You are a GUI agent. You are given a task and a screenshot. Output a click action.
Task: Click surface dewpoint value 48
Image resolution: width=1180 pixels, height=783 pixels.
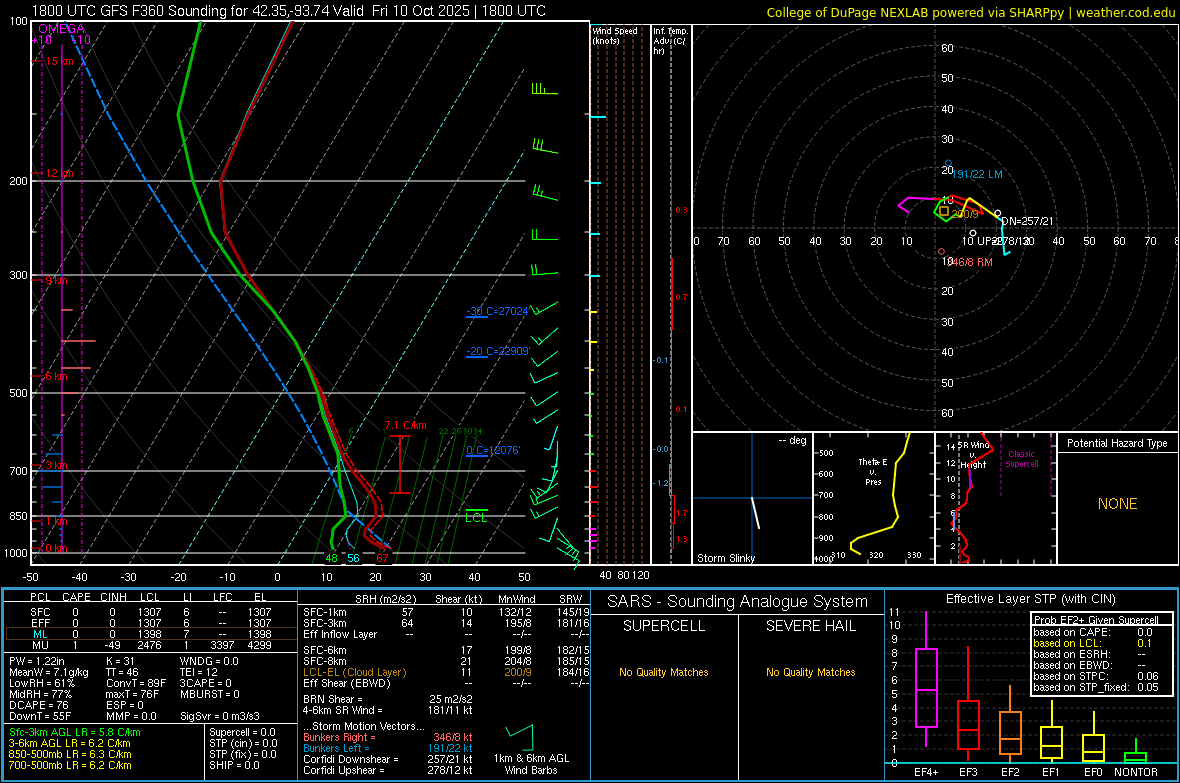point(331,558)
